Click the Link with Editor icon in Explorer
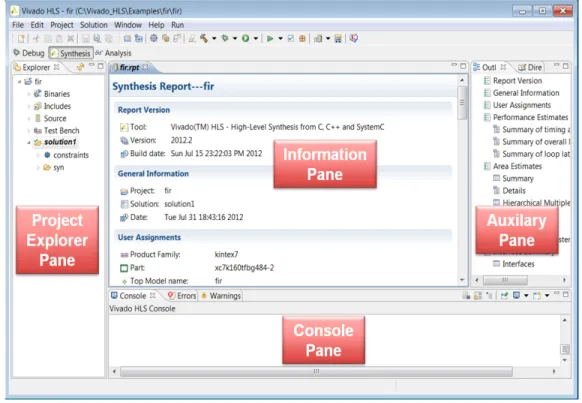 (x=80, y=67)
